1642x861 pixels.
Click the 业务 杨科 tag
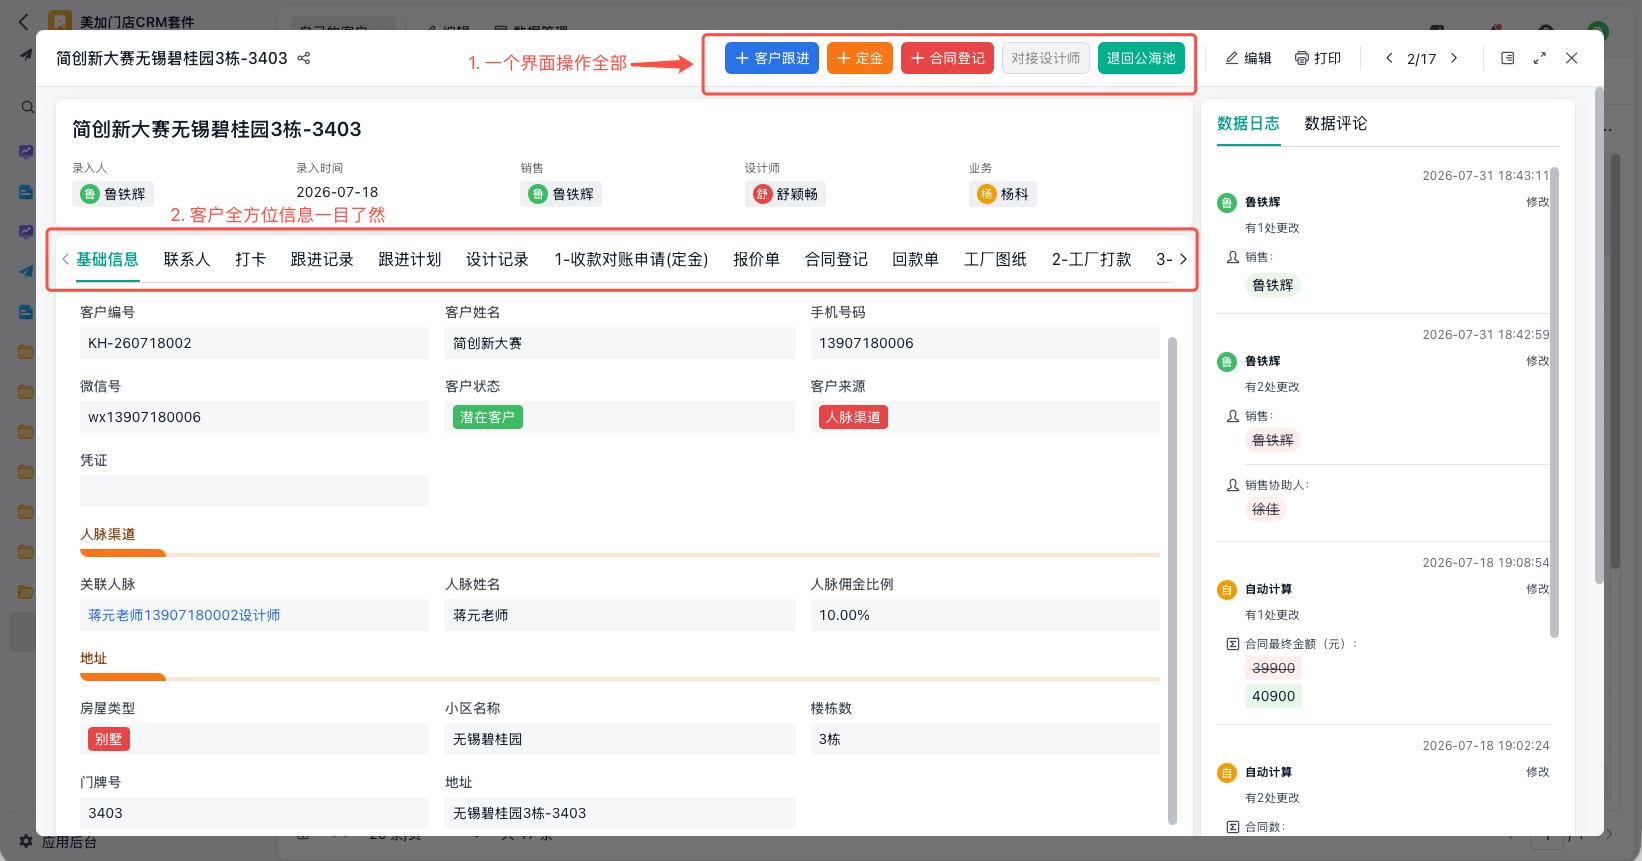point(1003,194)
